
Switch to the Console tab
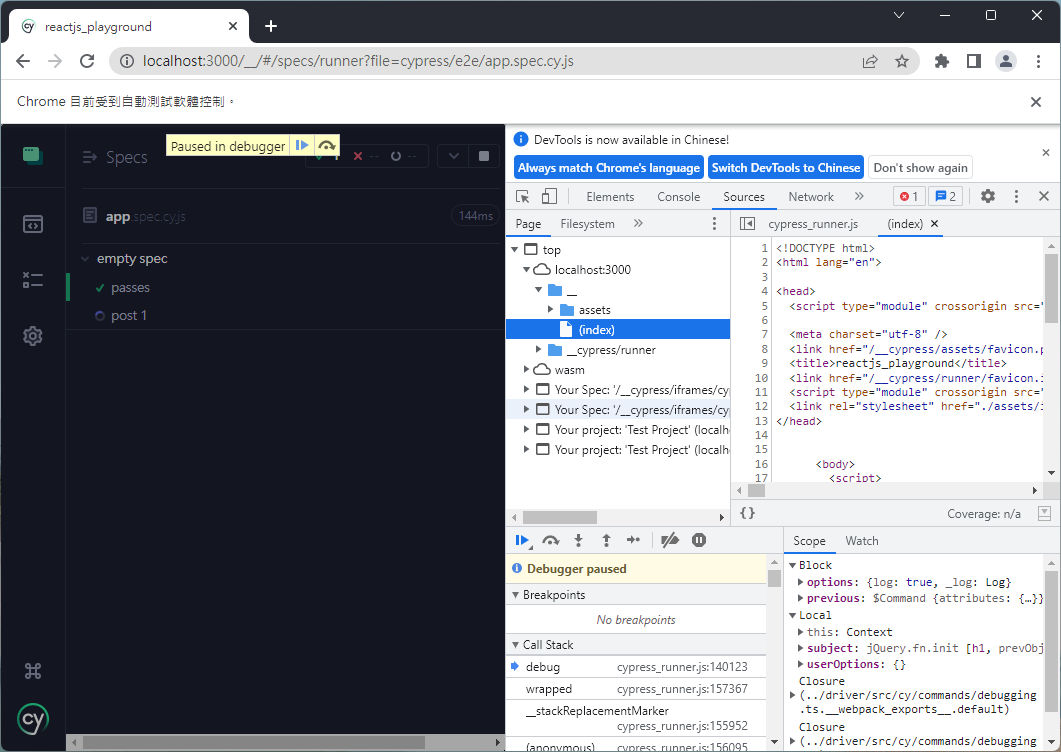click(678, 197)
